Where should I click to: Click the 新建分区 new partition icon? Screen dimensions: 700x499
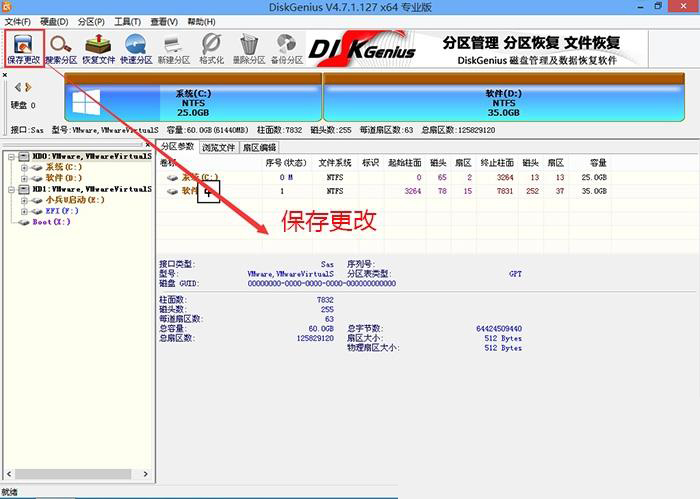[x=173, y=47]
